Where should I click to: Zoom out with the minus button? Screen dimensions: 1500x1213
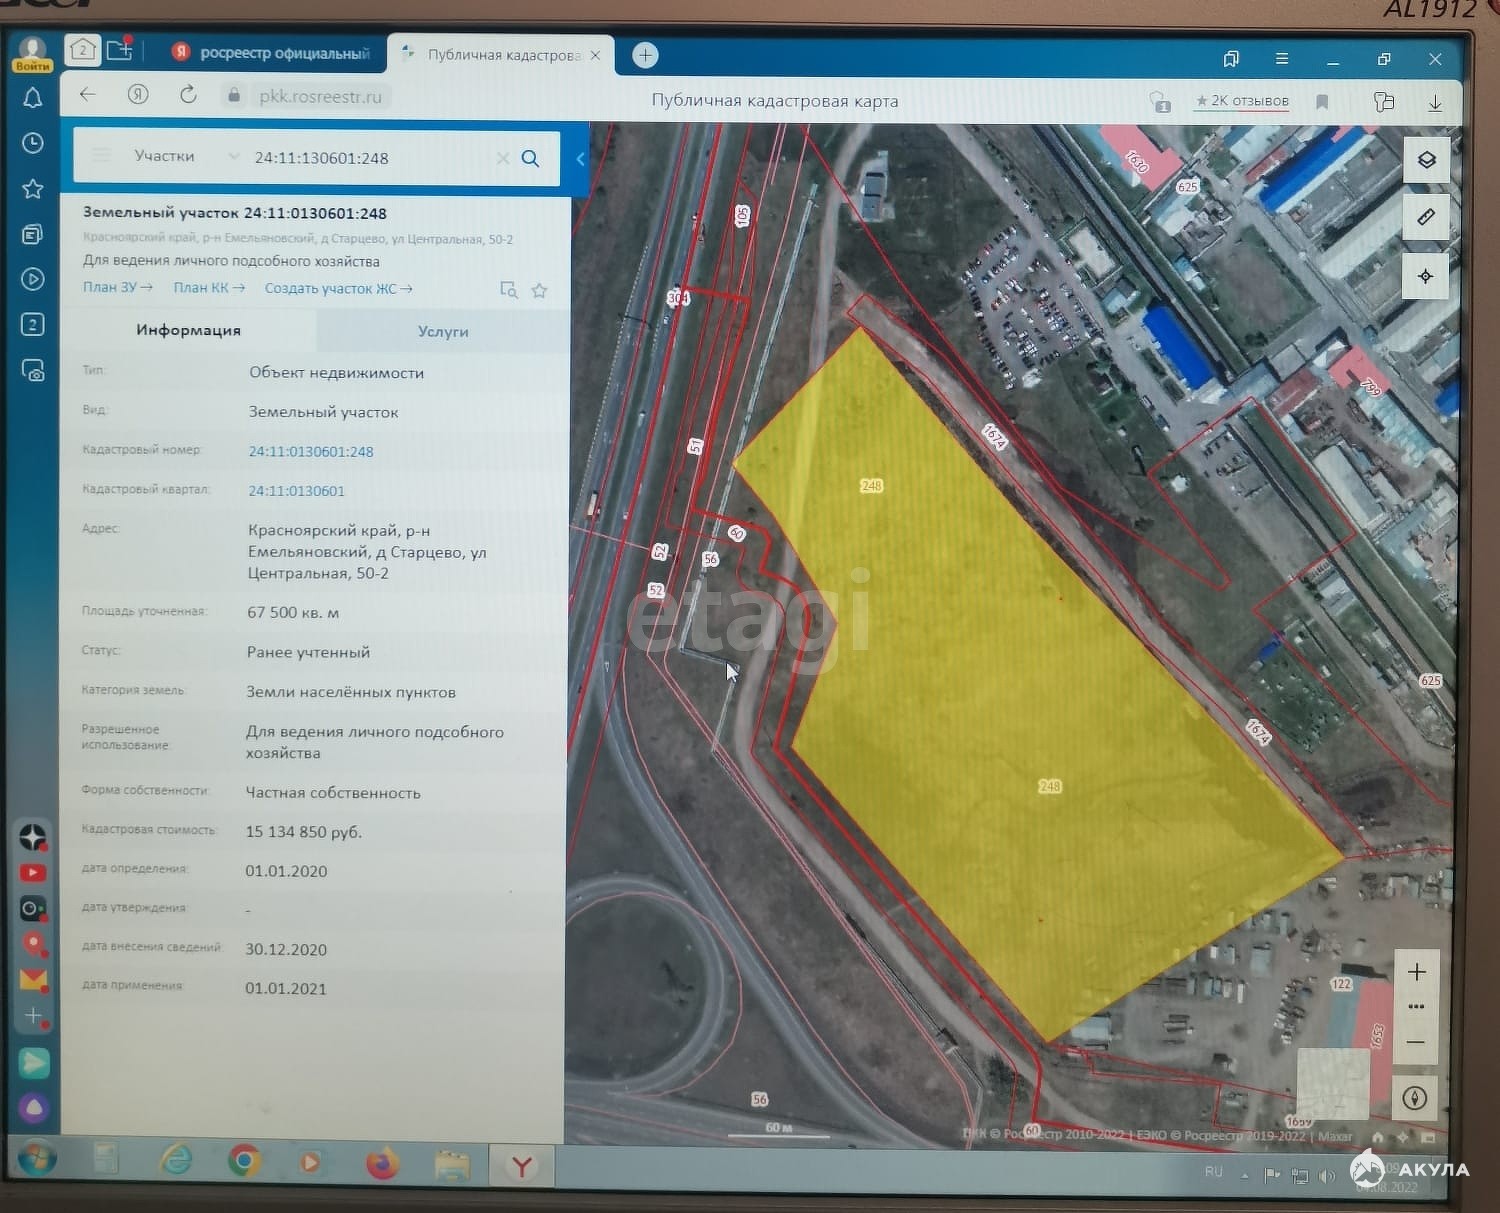[x=1416, y=1042]
